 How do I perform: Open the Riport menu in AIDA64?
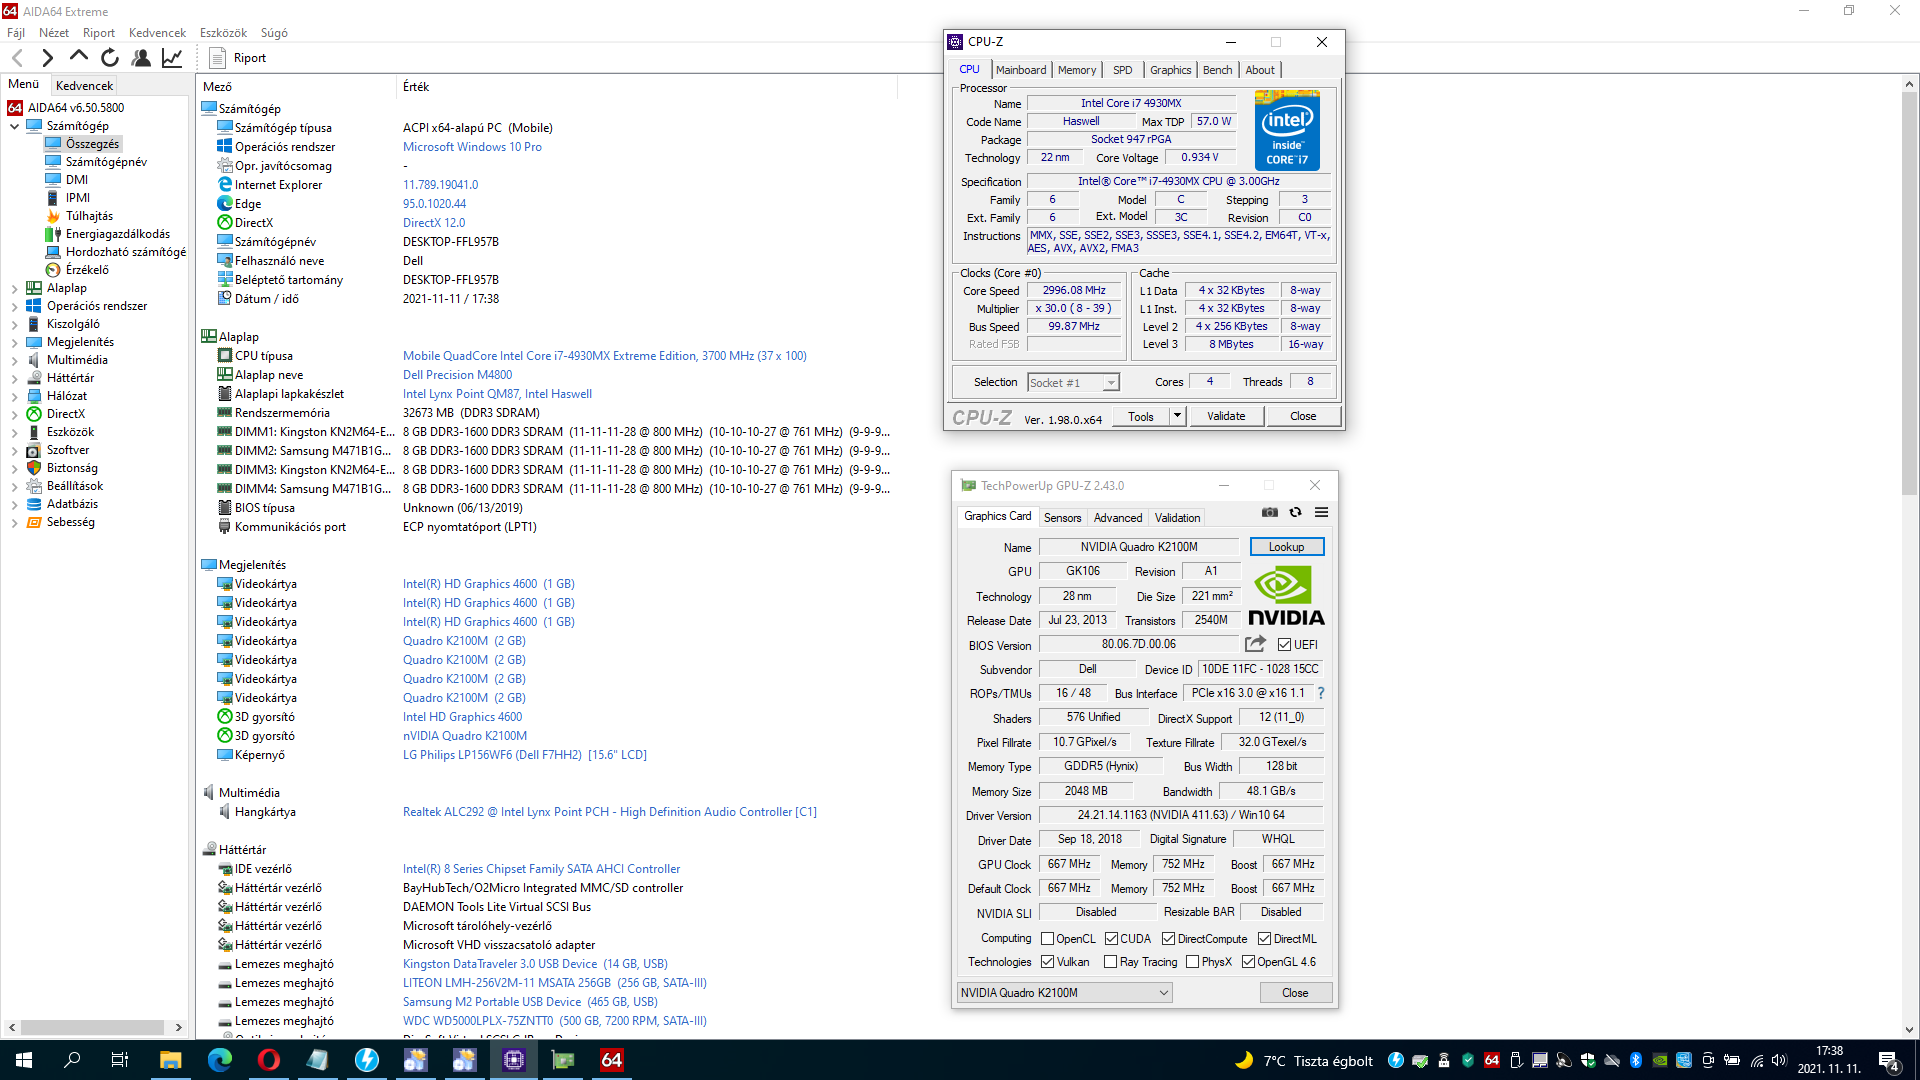point(98,33)
